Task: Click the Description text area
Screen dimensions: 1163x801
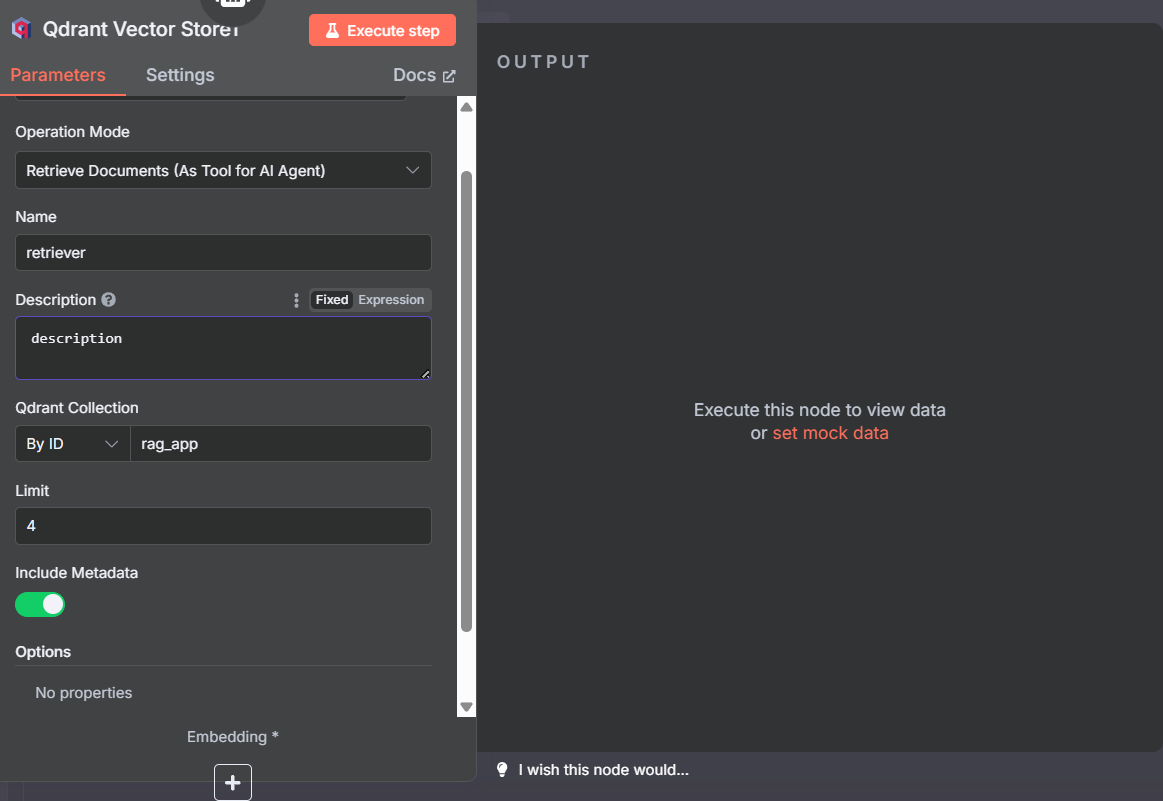Action: (223, 348)
